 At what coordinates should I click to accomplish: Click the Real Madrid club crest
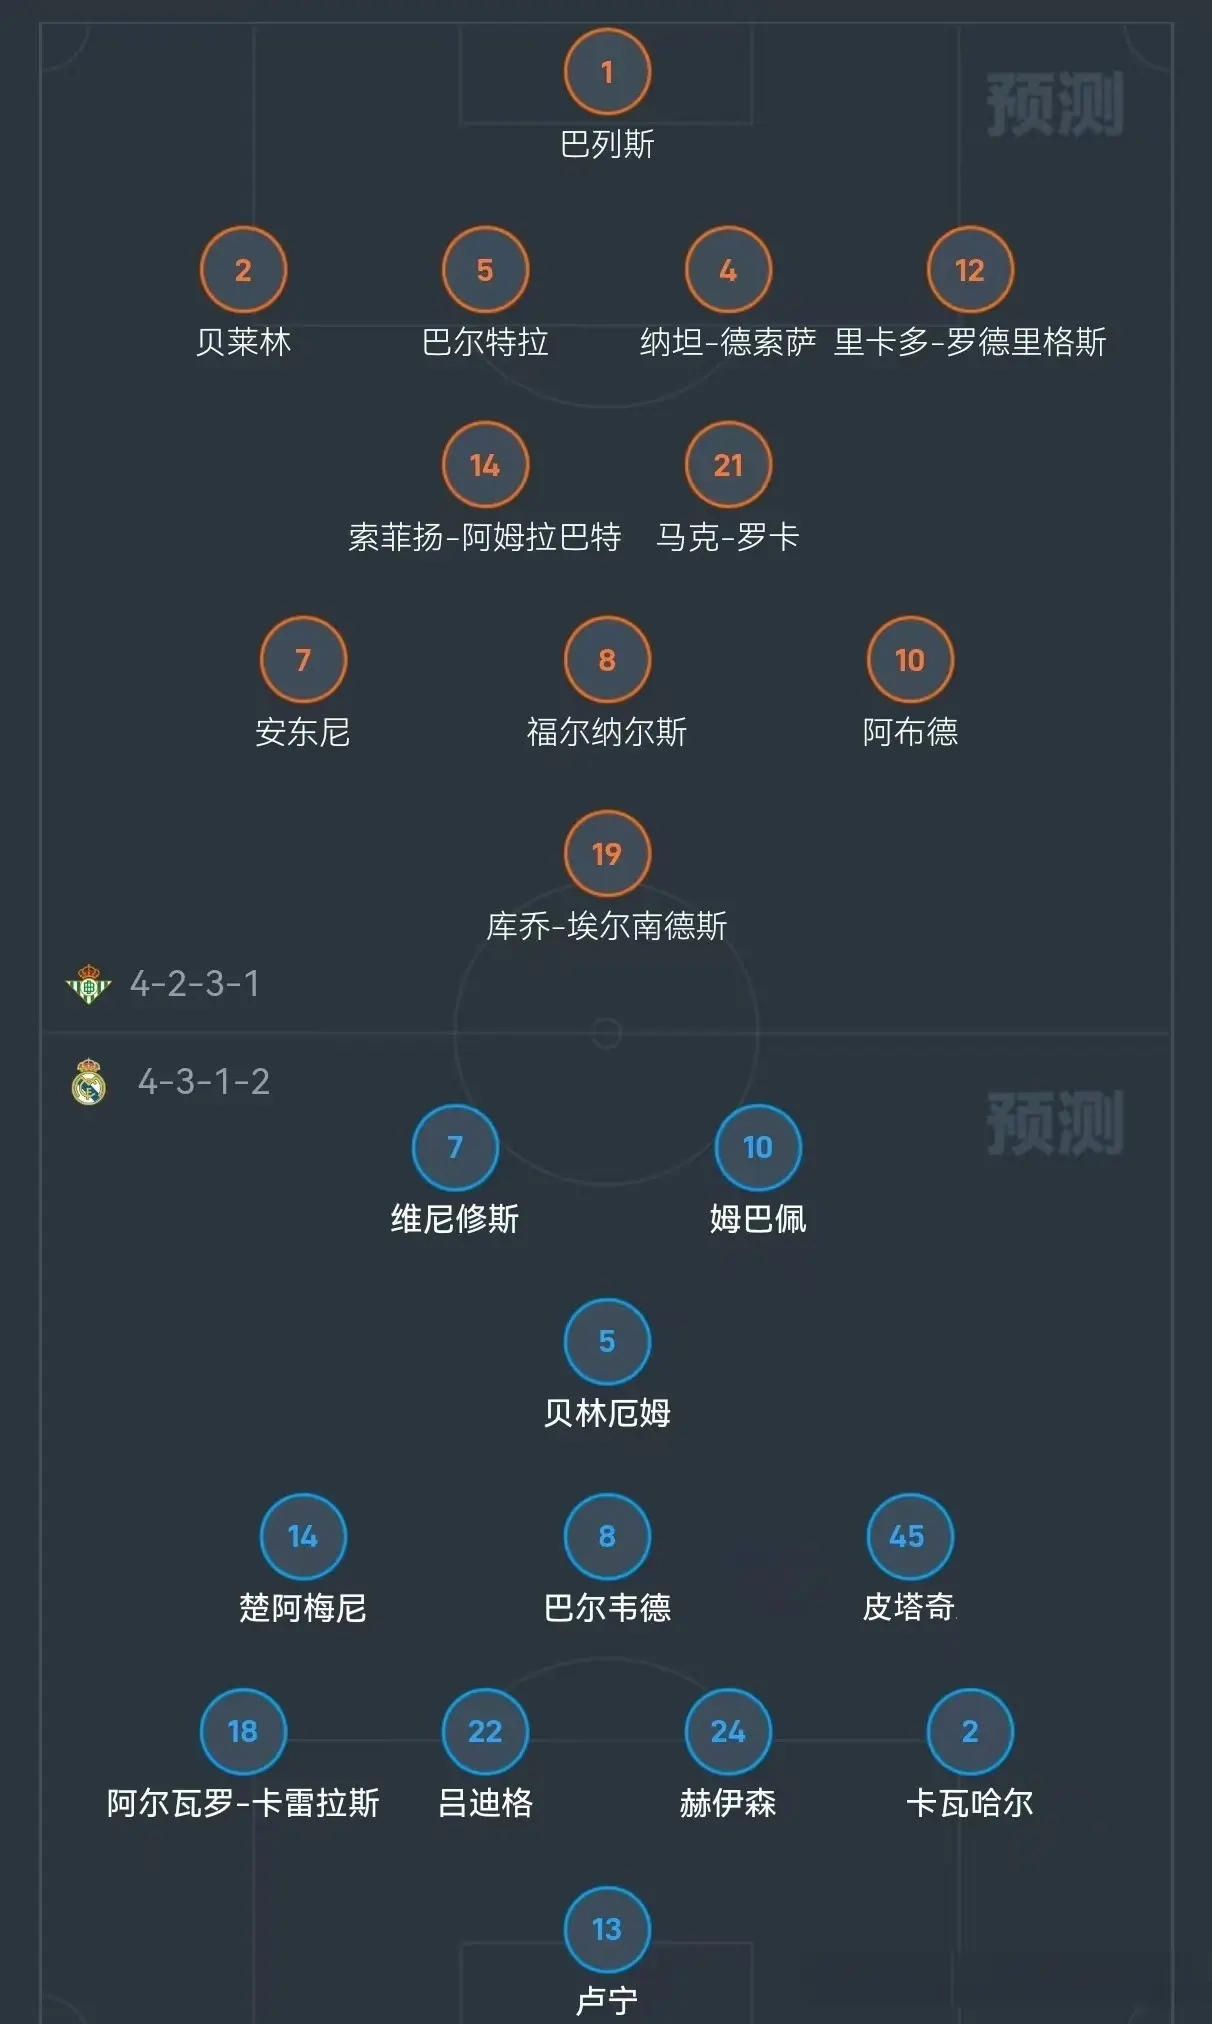89,1081
